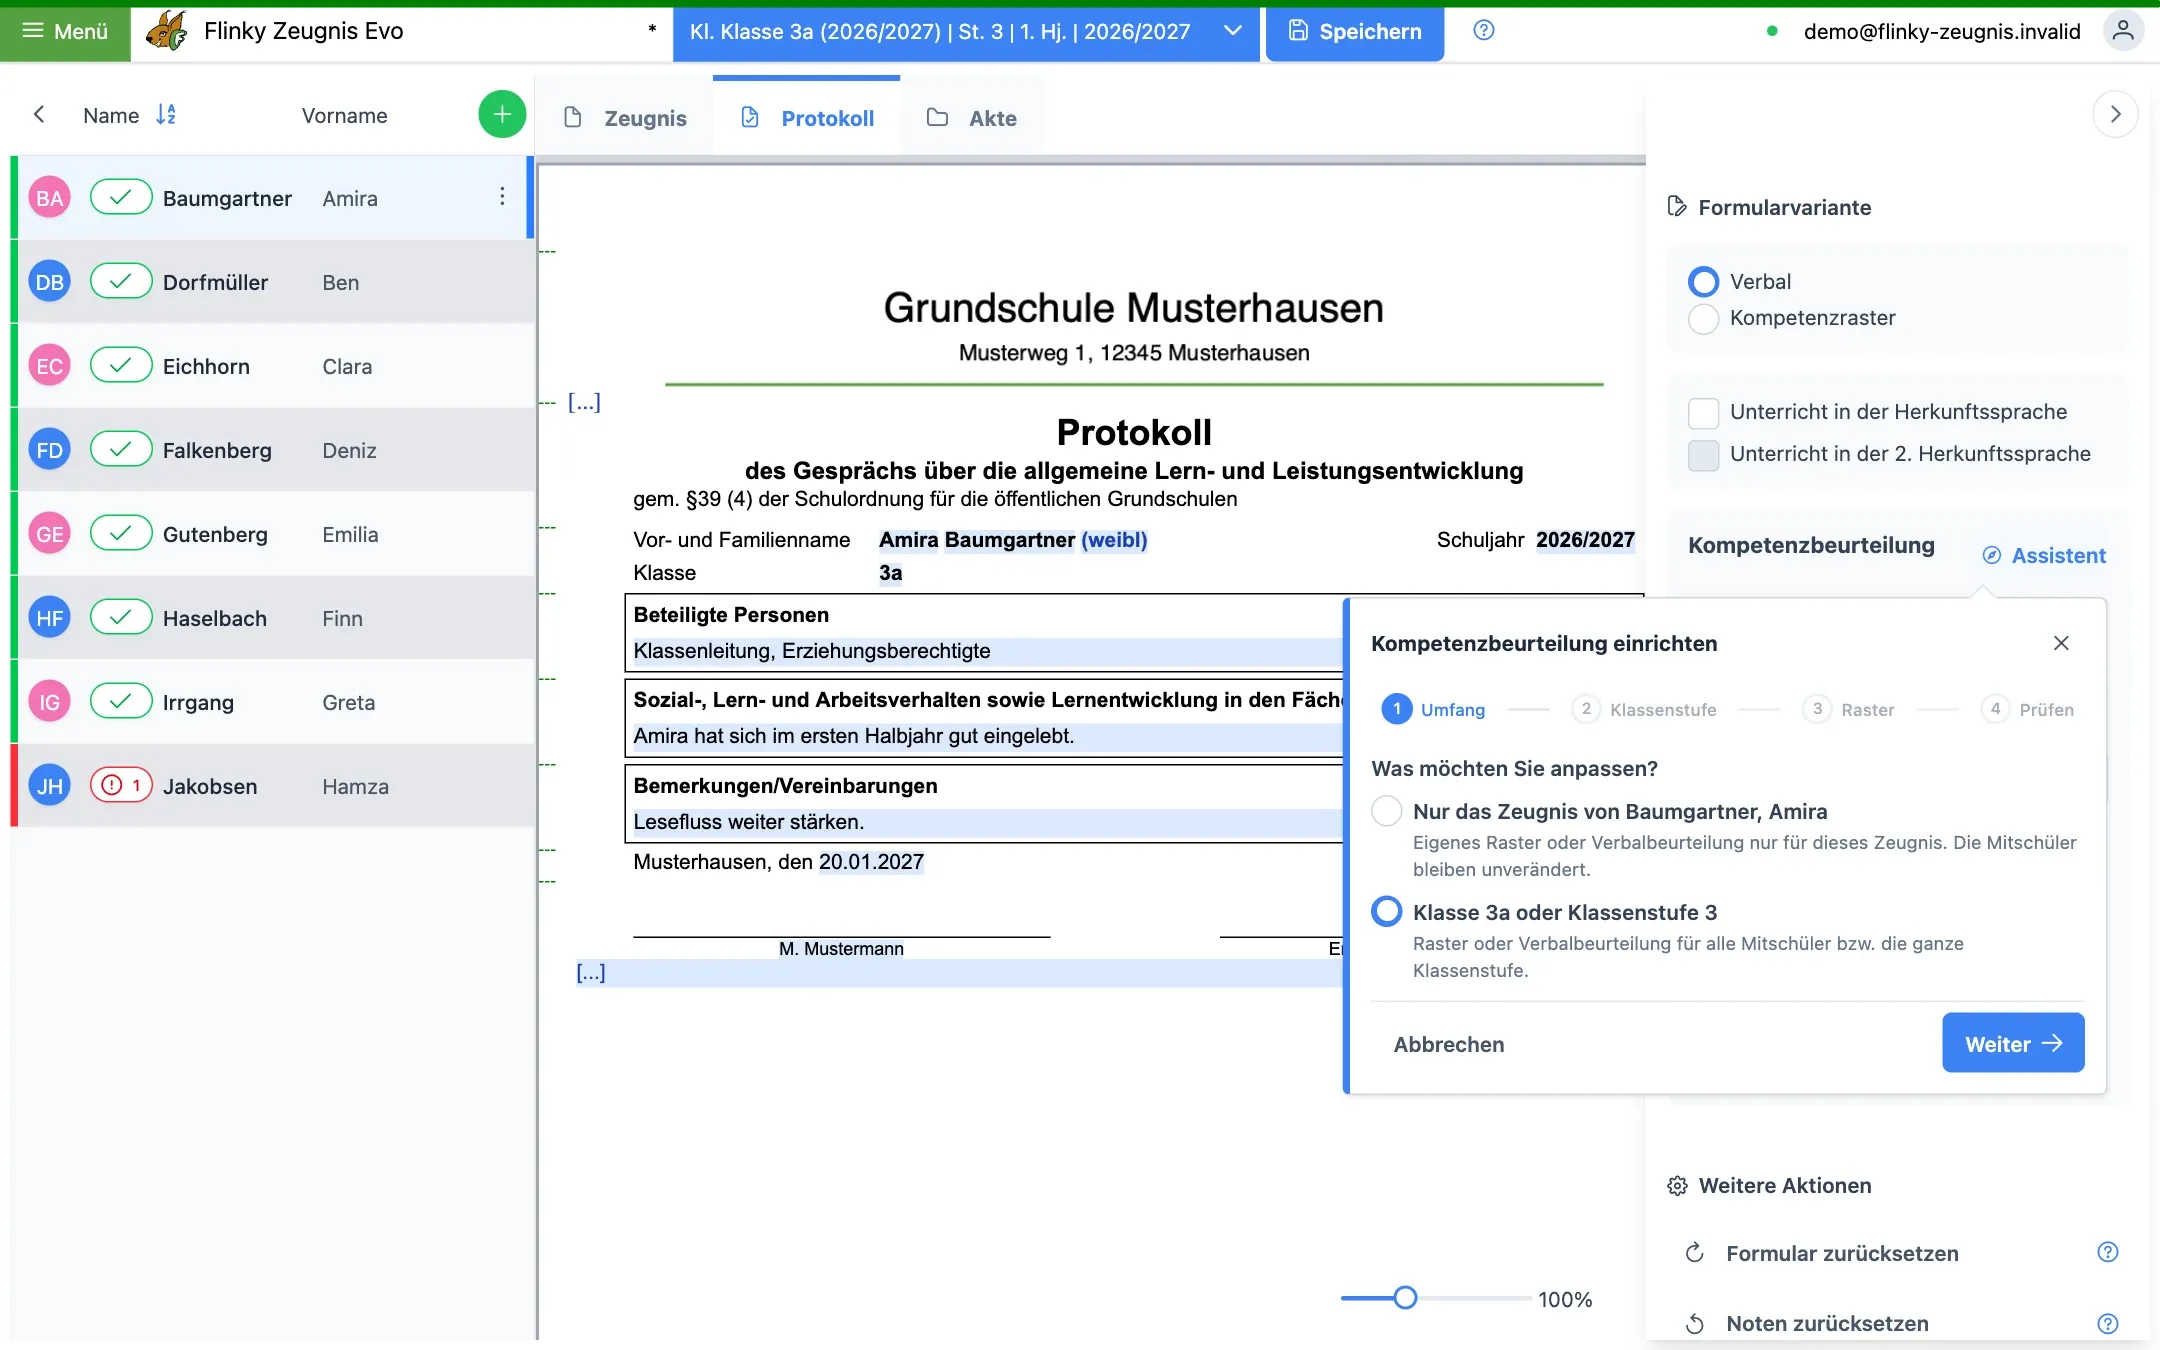
Task: Click Abbrechen in the dialog
Action: pos(1449,1044)
